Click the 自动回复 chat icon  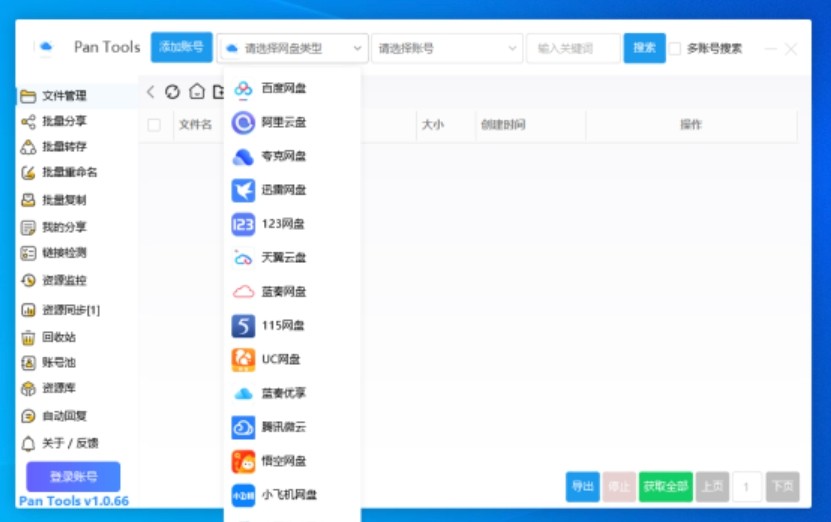pos(28,416)
